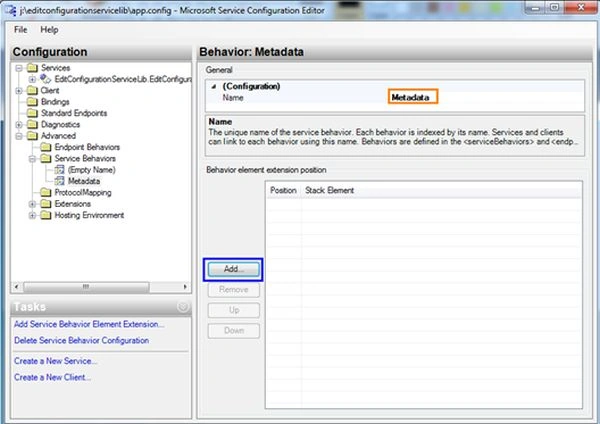
Task: Select the Client tree label
Action: coord(50,91)
